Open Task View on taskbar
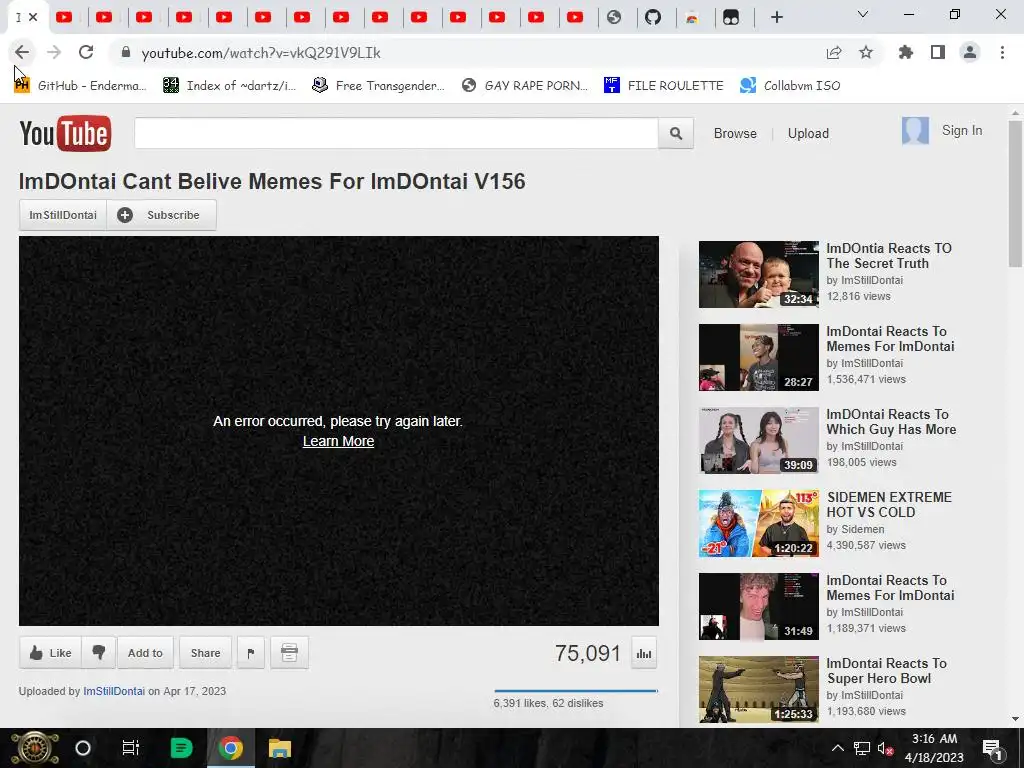The height and width of the screenshot is (768, 1024). pyautogui.click(x=131, y=748)
